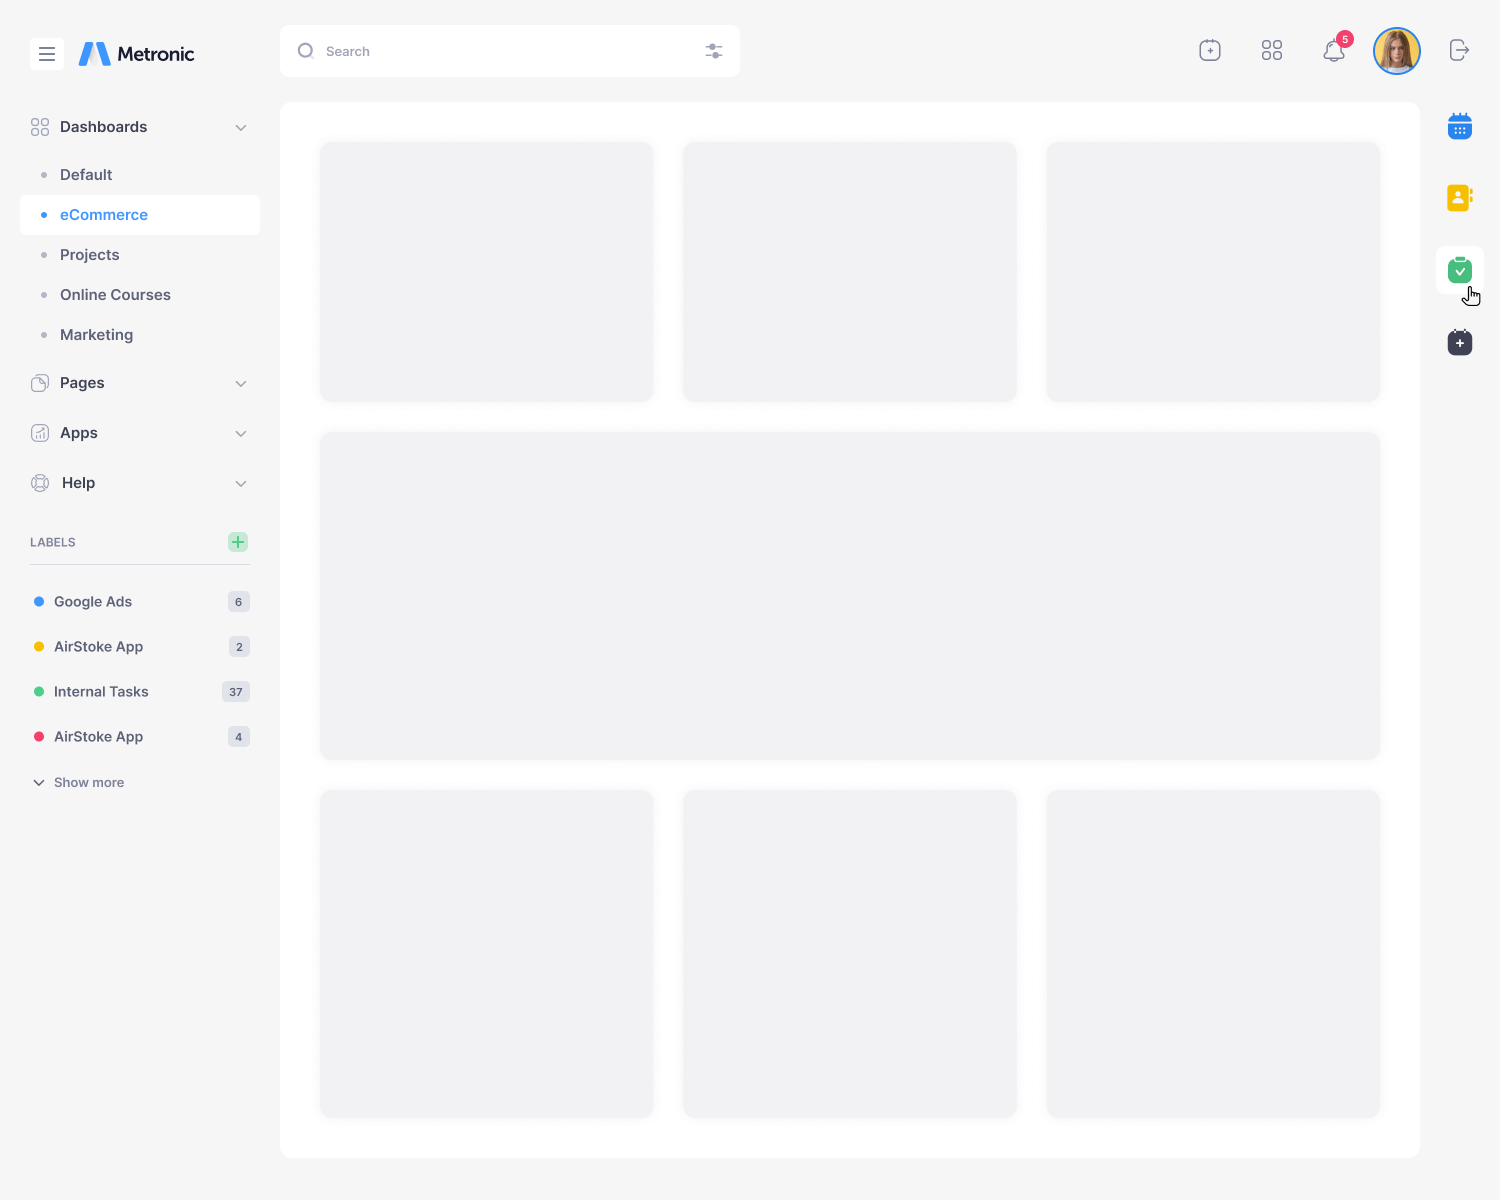
Task: Click into the Search input field
Action: pos(500,51)
